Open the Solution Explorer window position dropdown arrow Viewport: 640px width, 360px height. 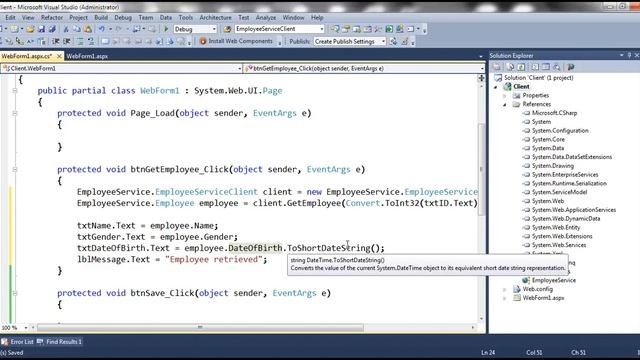pyautogui.click(x=622, y=55)
